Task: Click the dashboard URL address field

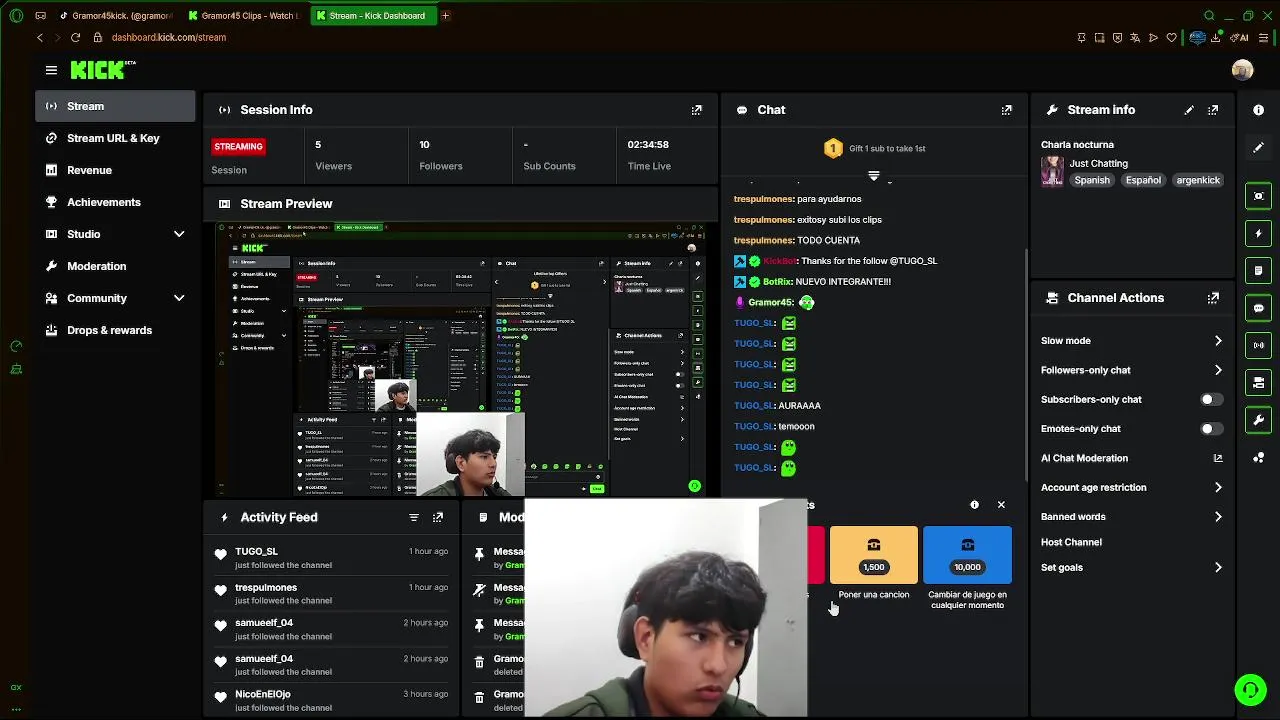Action: [x=169, y=37]
